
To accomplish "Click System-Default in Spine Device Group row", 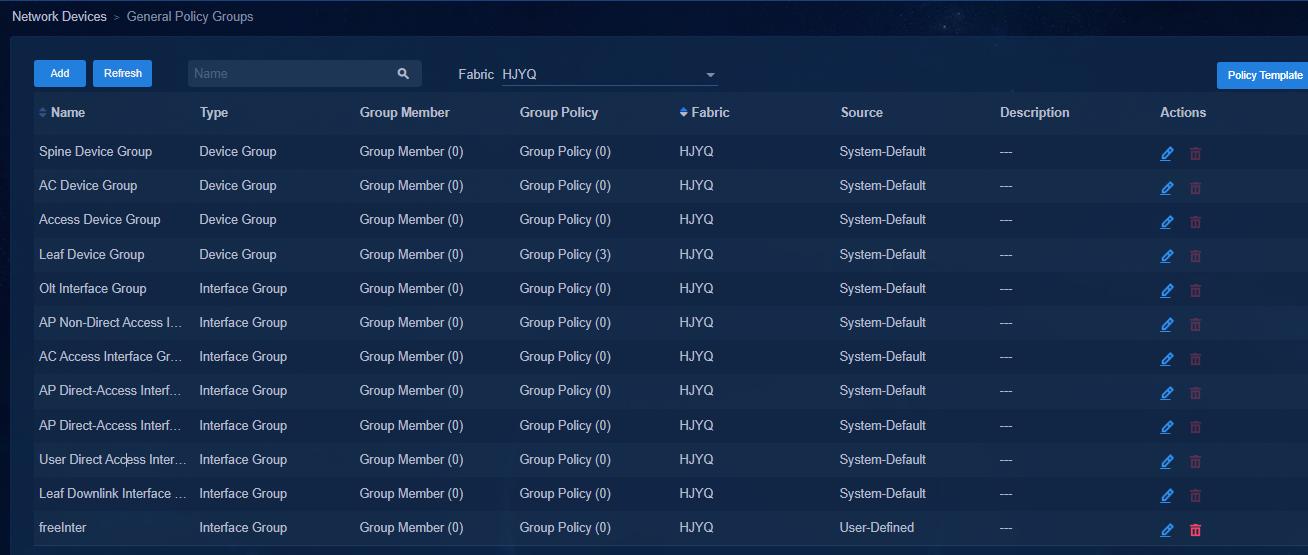I will pos(883,151).
